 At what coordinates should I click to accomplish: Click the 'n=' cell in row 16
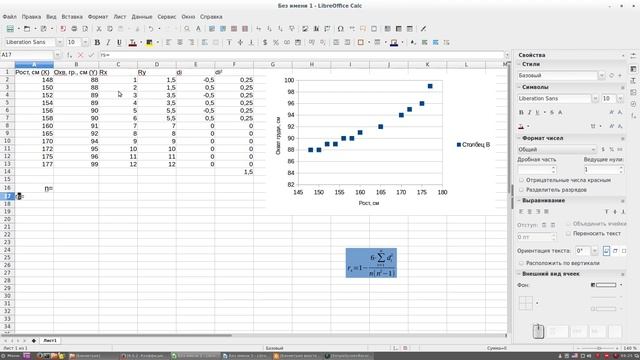pos(34,189)
